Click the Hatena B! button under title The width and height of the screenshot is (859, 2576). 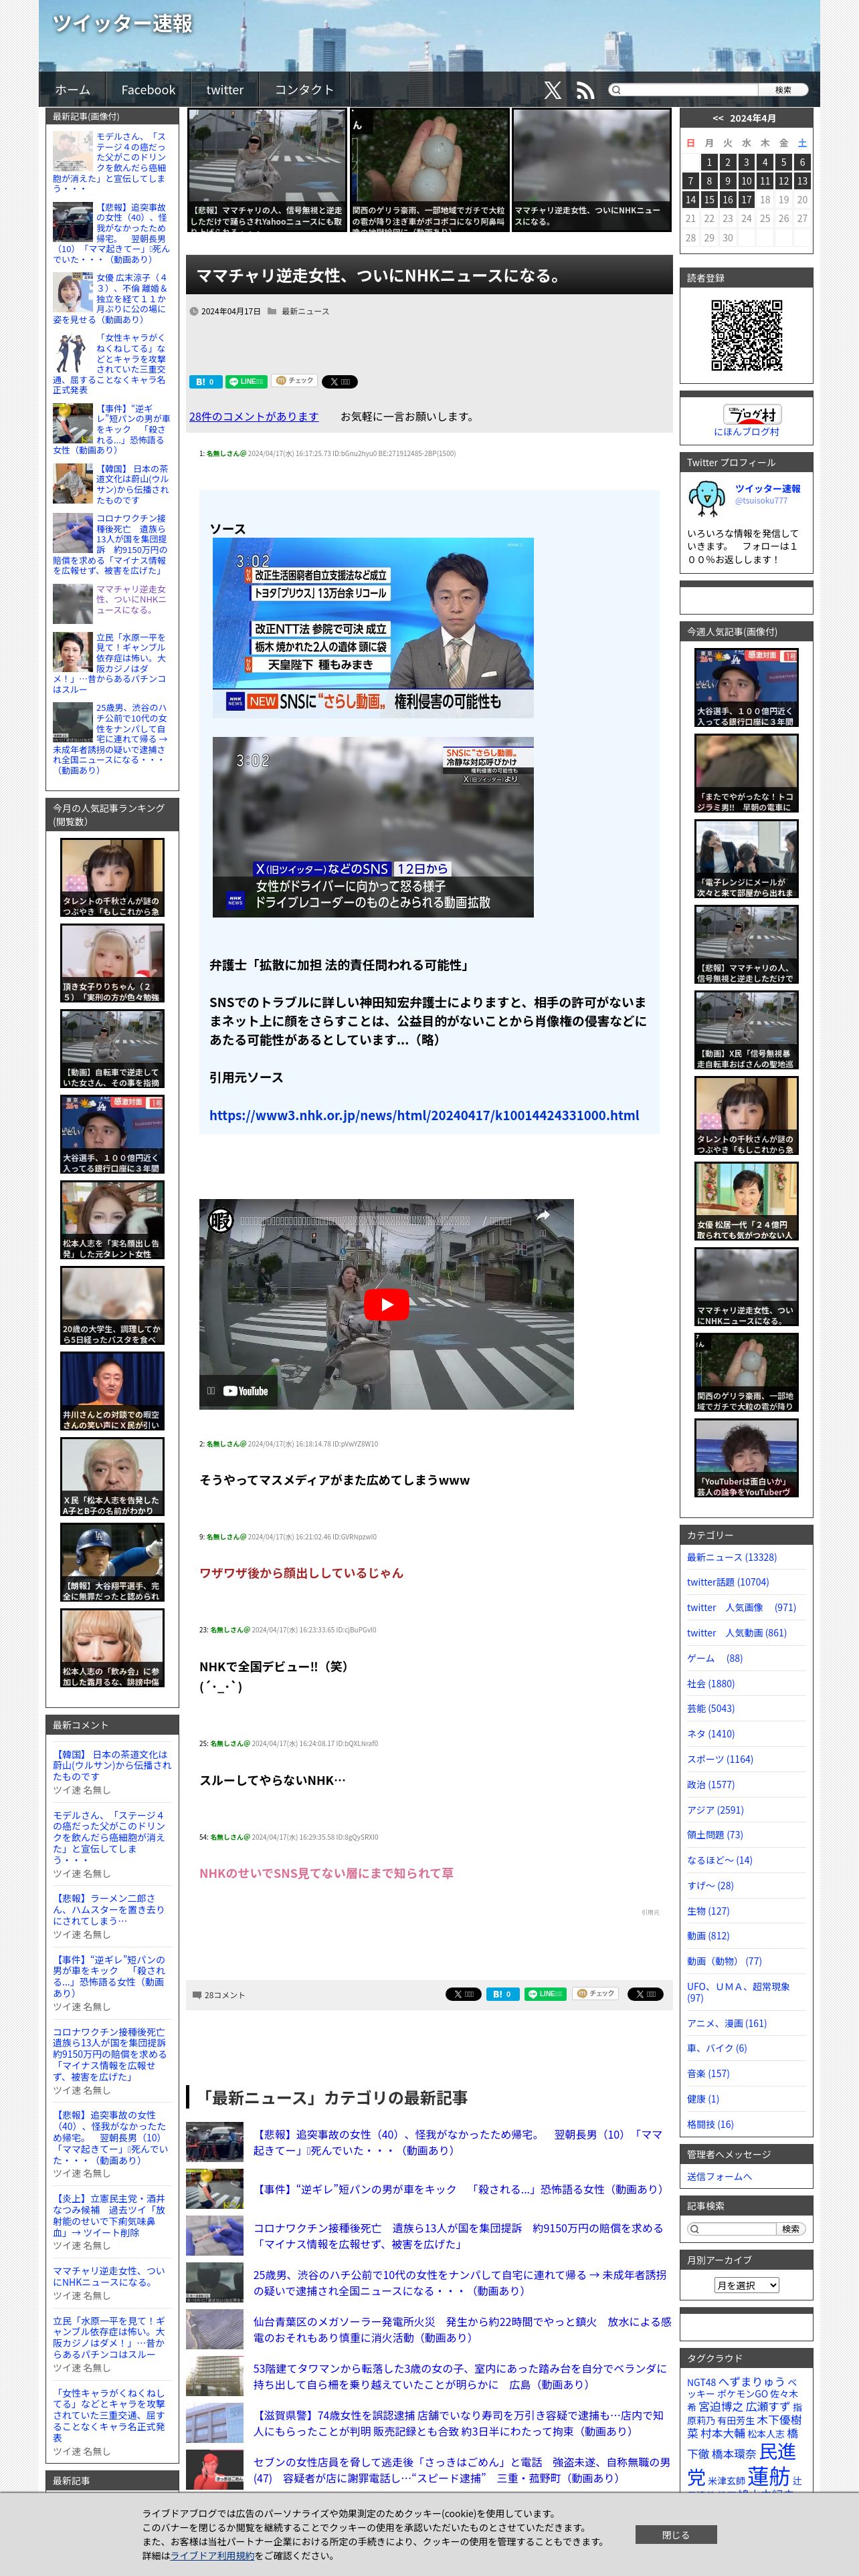pyautogui.click(x=205, y=381)
